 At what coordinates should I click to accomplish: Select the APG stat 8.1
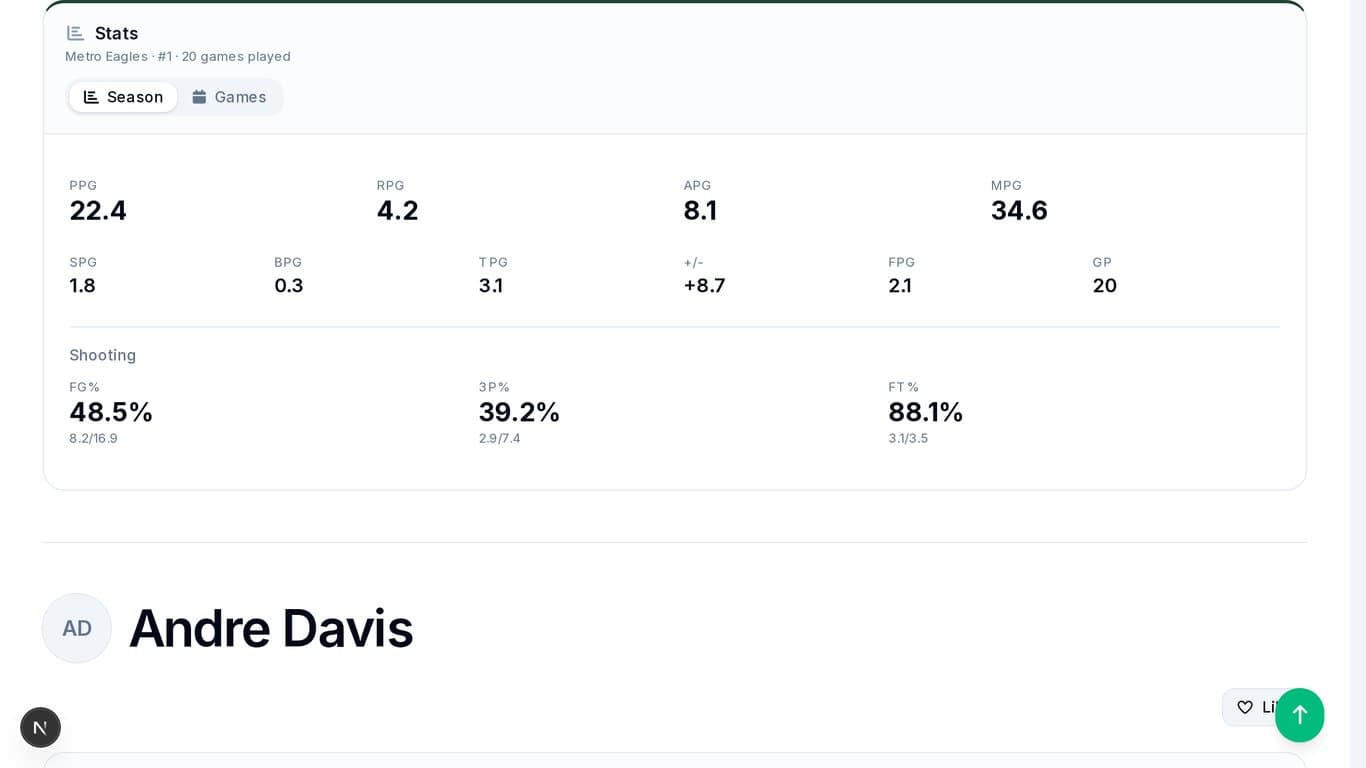[700, 210]
